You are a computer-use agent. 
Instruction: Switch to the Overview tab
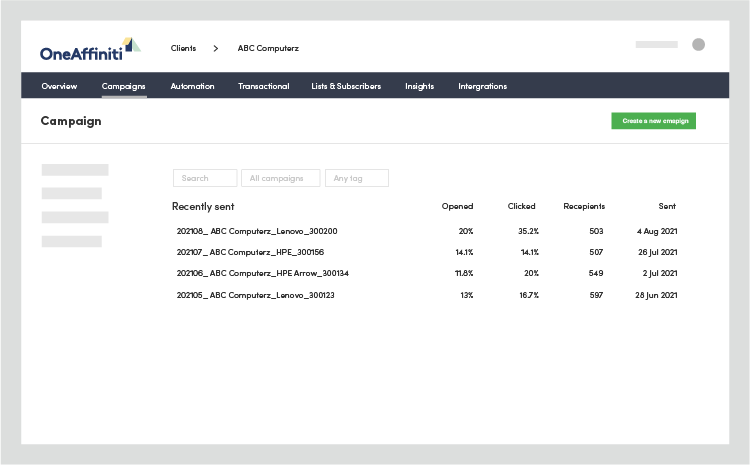click(x=59, y=86)
